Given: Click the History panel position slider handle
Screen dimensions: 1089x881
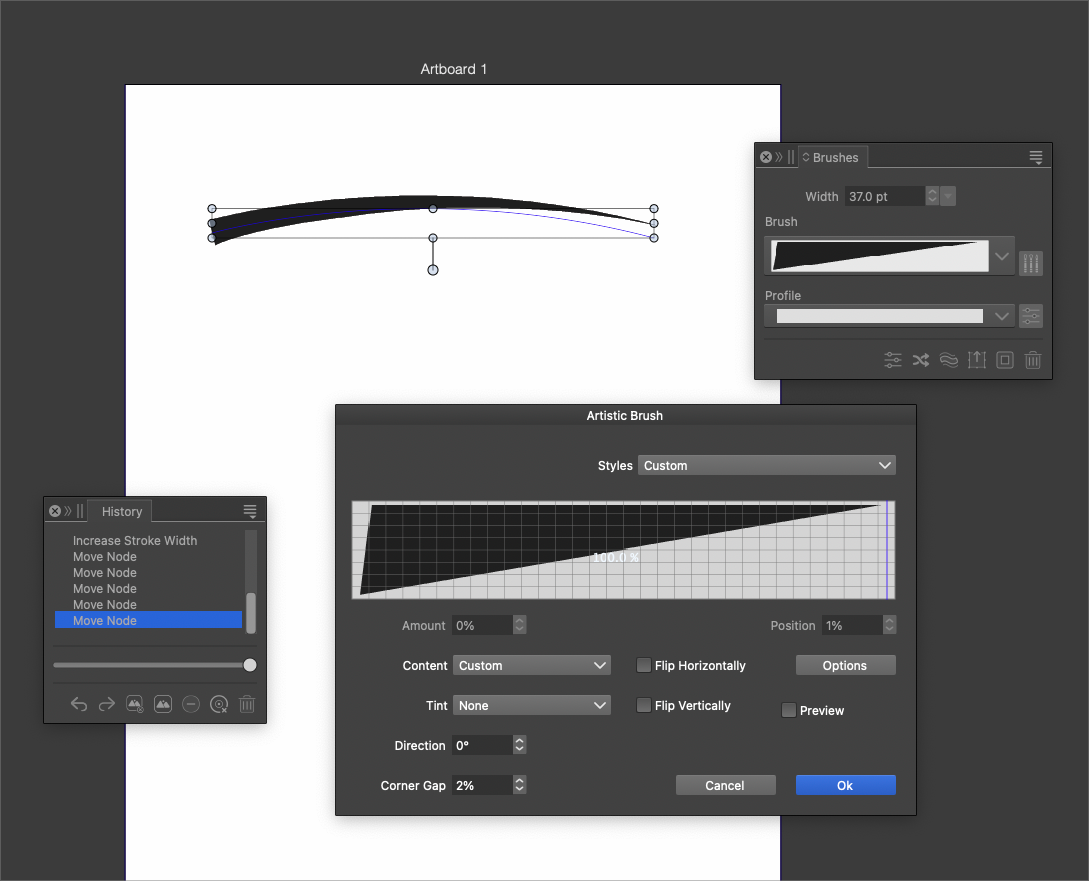Looking at the screenshot, I should click(250, 665).
